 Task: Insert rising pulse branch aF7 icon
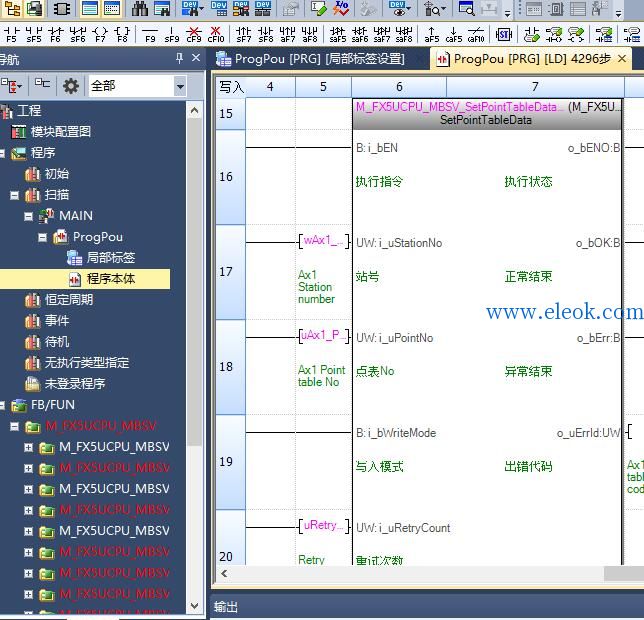click(x=288, y=34)
